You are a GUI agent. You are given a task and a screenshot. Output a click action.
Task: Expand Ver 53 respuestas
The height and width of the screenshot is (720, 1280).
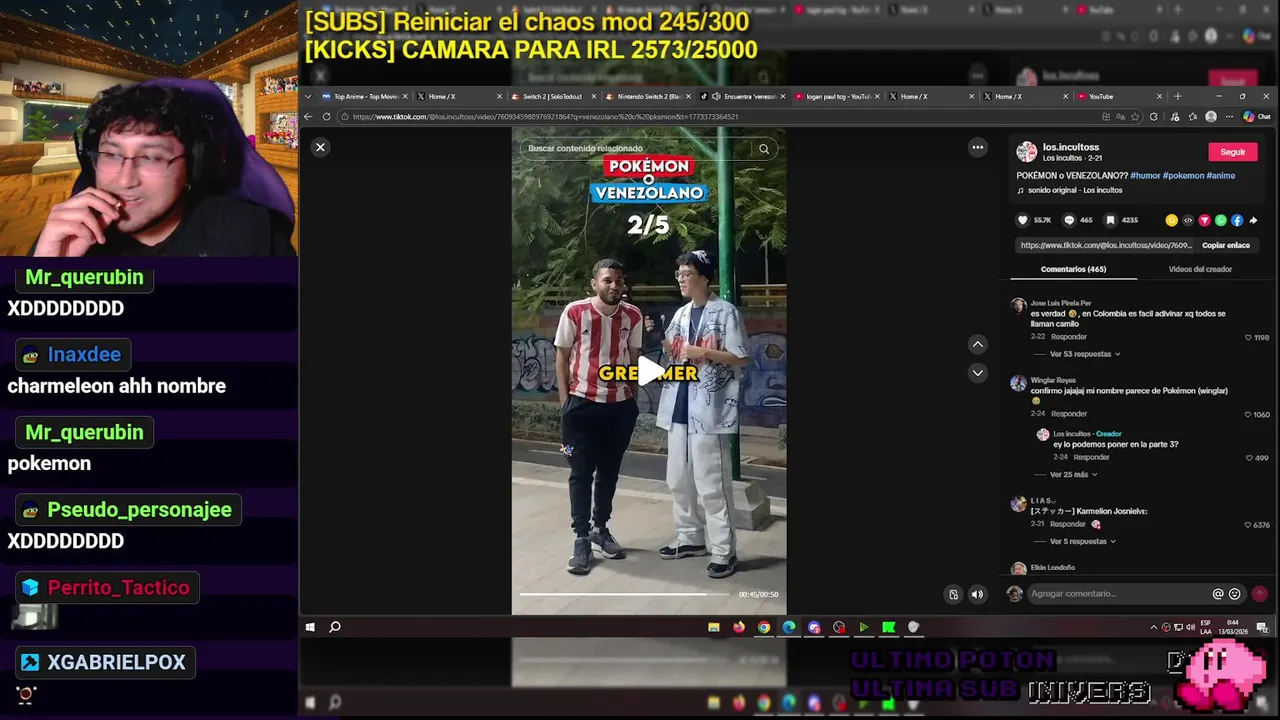point(1084,354)
